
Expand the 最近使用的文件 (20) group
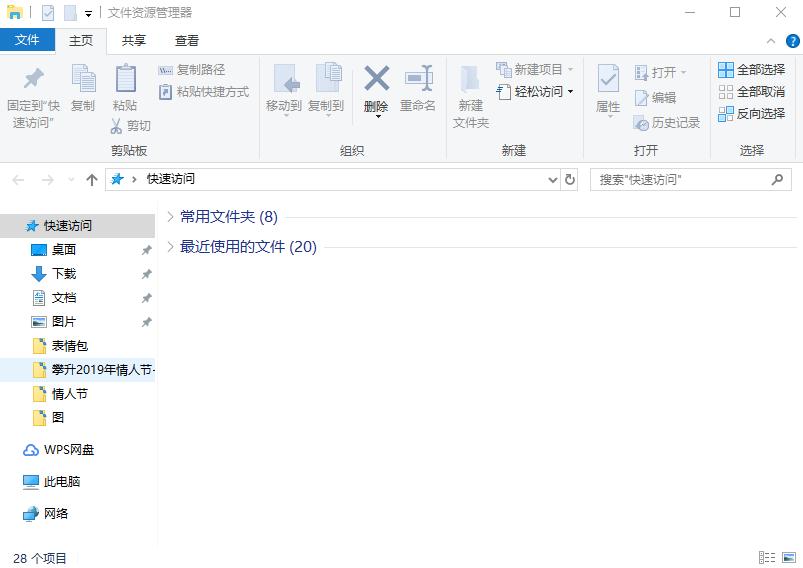tap(171, 247)
